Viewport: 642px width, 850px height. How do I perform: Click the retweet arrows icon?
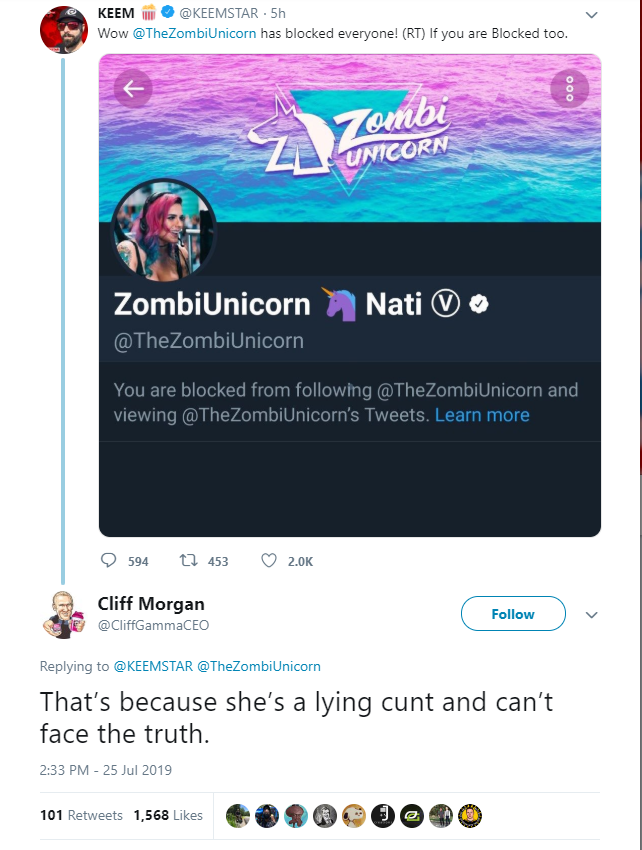[x=189, y=560]
